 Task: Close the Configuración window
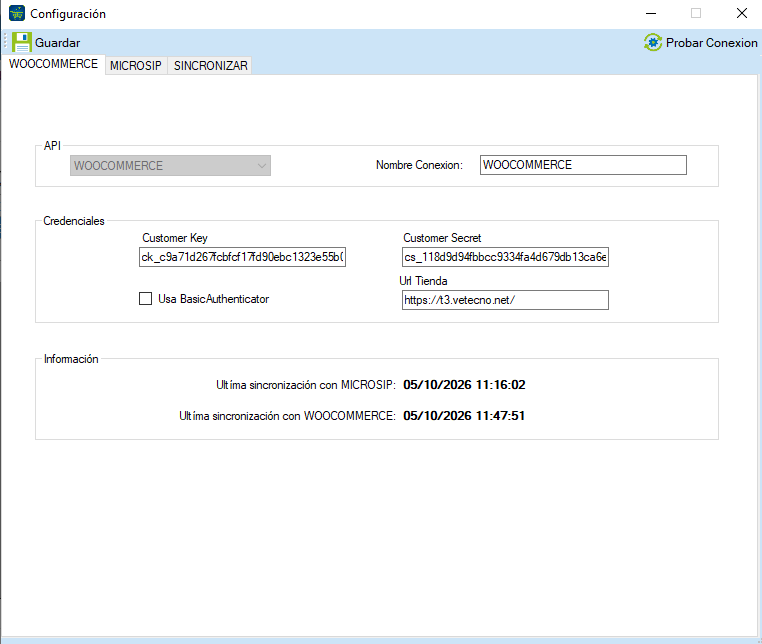pyautogui.click(x=742, y=13)
